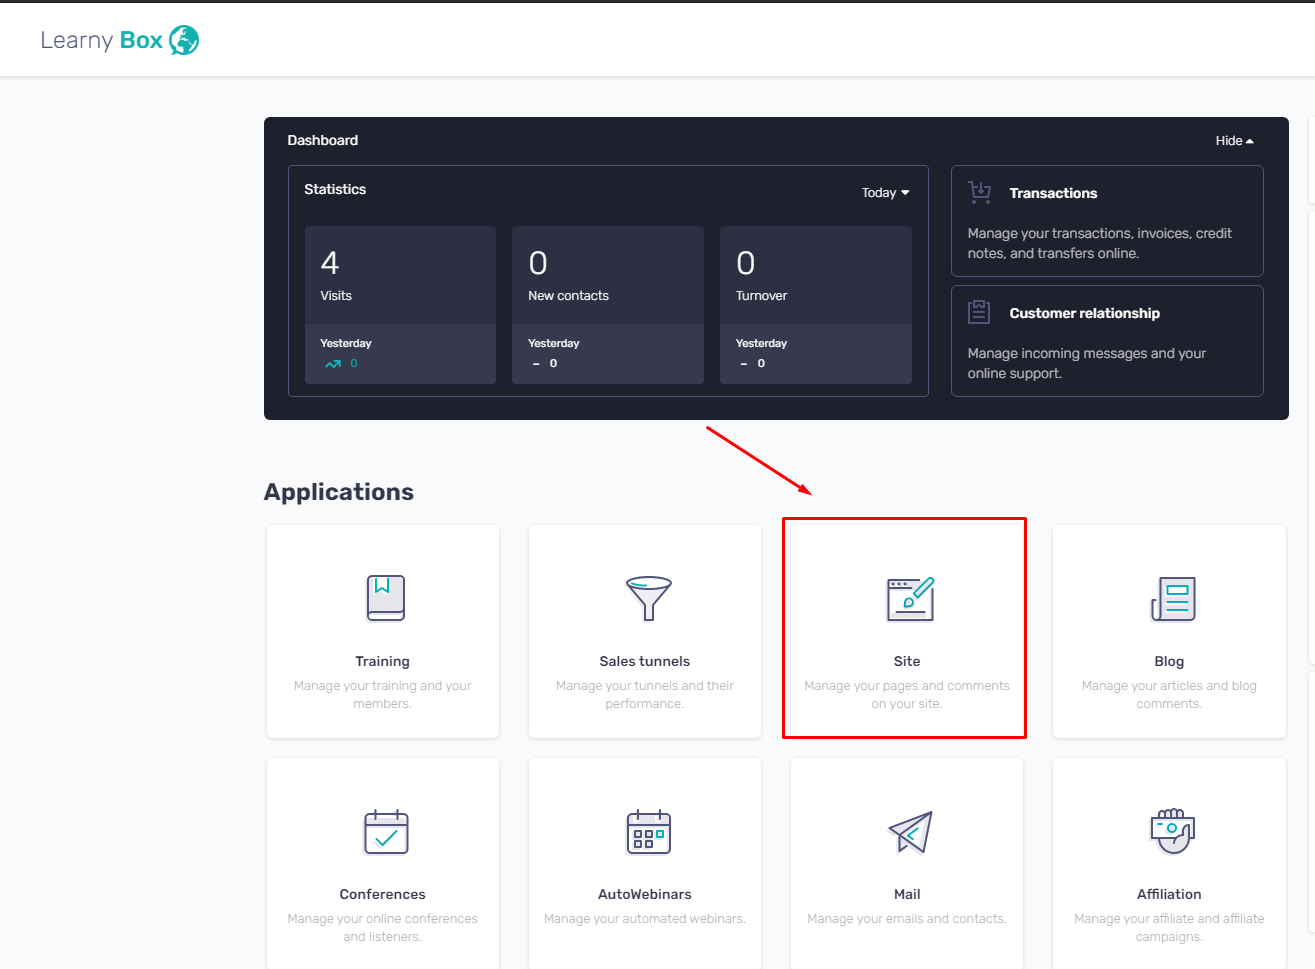
Task: Click the Site application title
Action: (x=907, y=661)
